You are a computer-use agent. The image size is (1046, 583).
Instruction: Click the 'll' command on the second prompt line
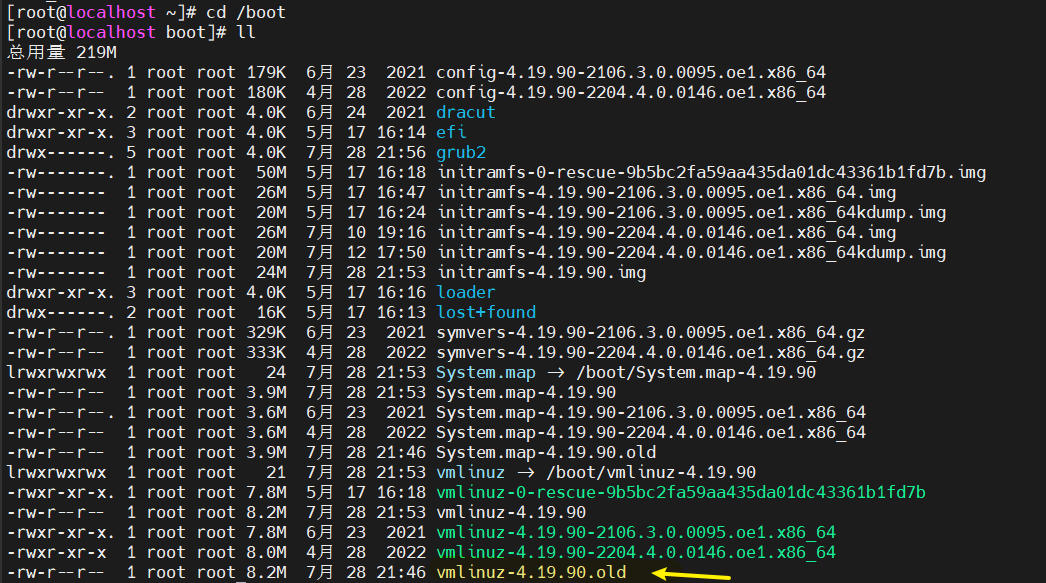pos(246,32)
